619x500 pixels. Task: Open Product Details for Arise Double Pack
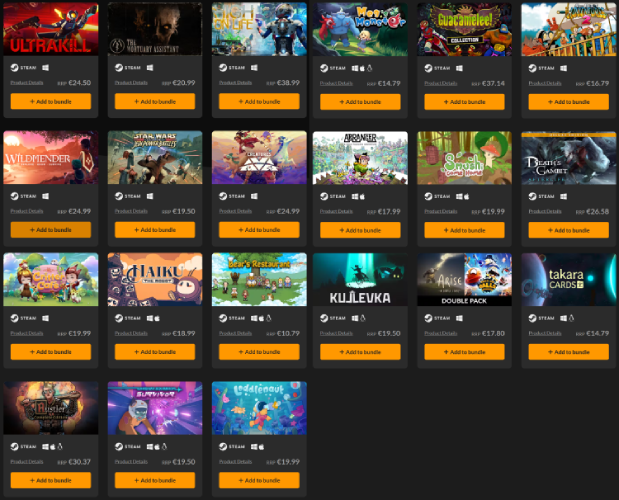coord(441,333)
